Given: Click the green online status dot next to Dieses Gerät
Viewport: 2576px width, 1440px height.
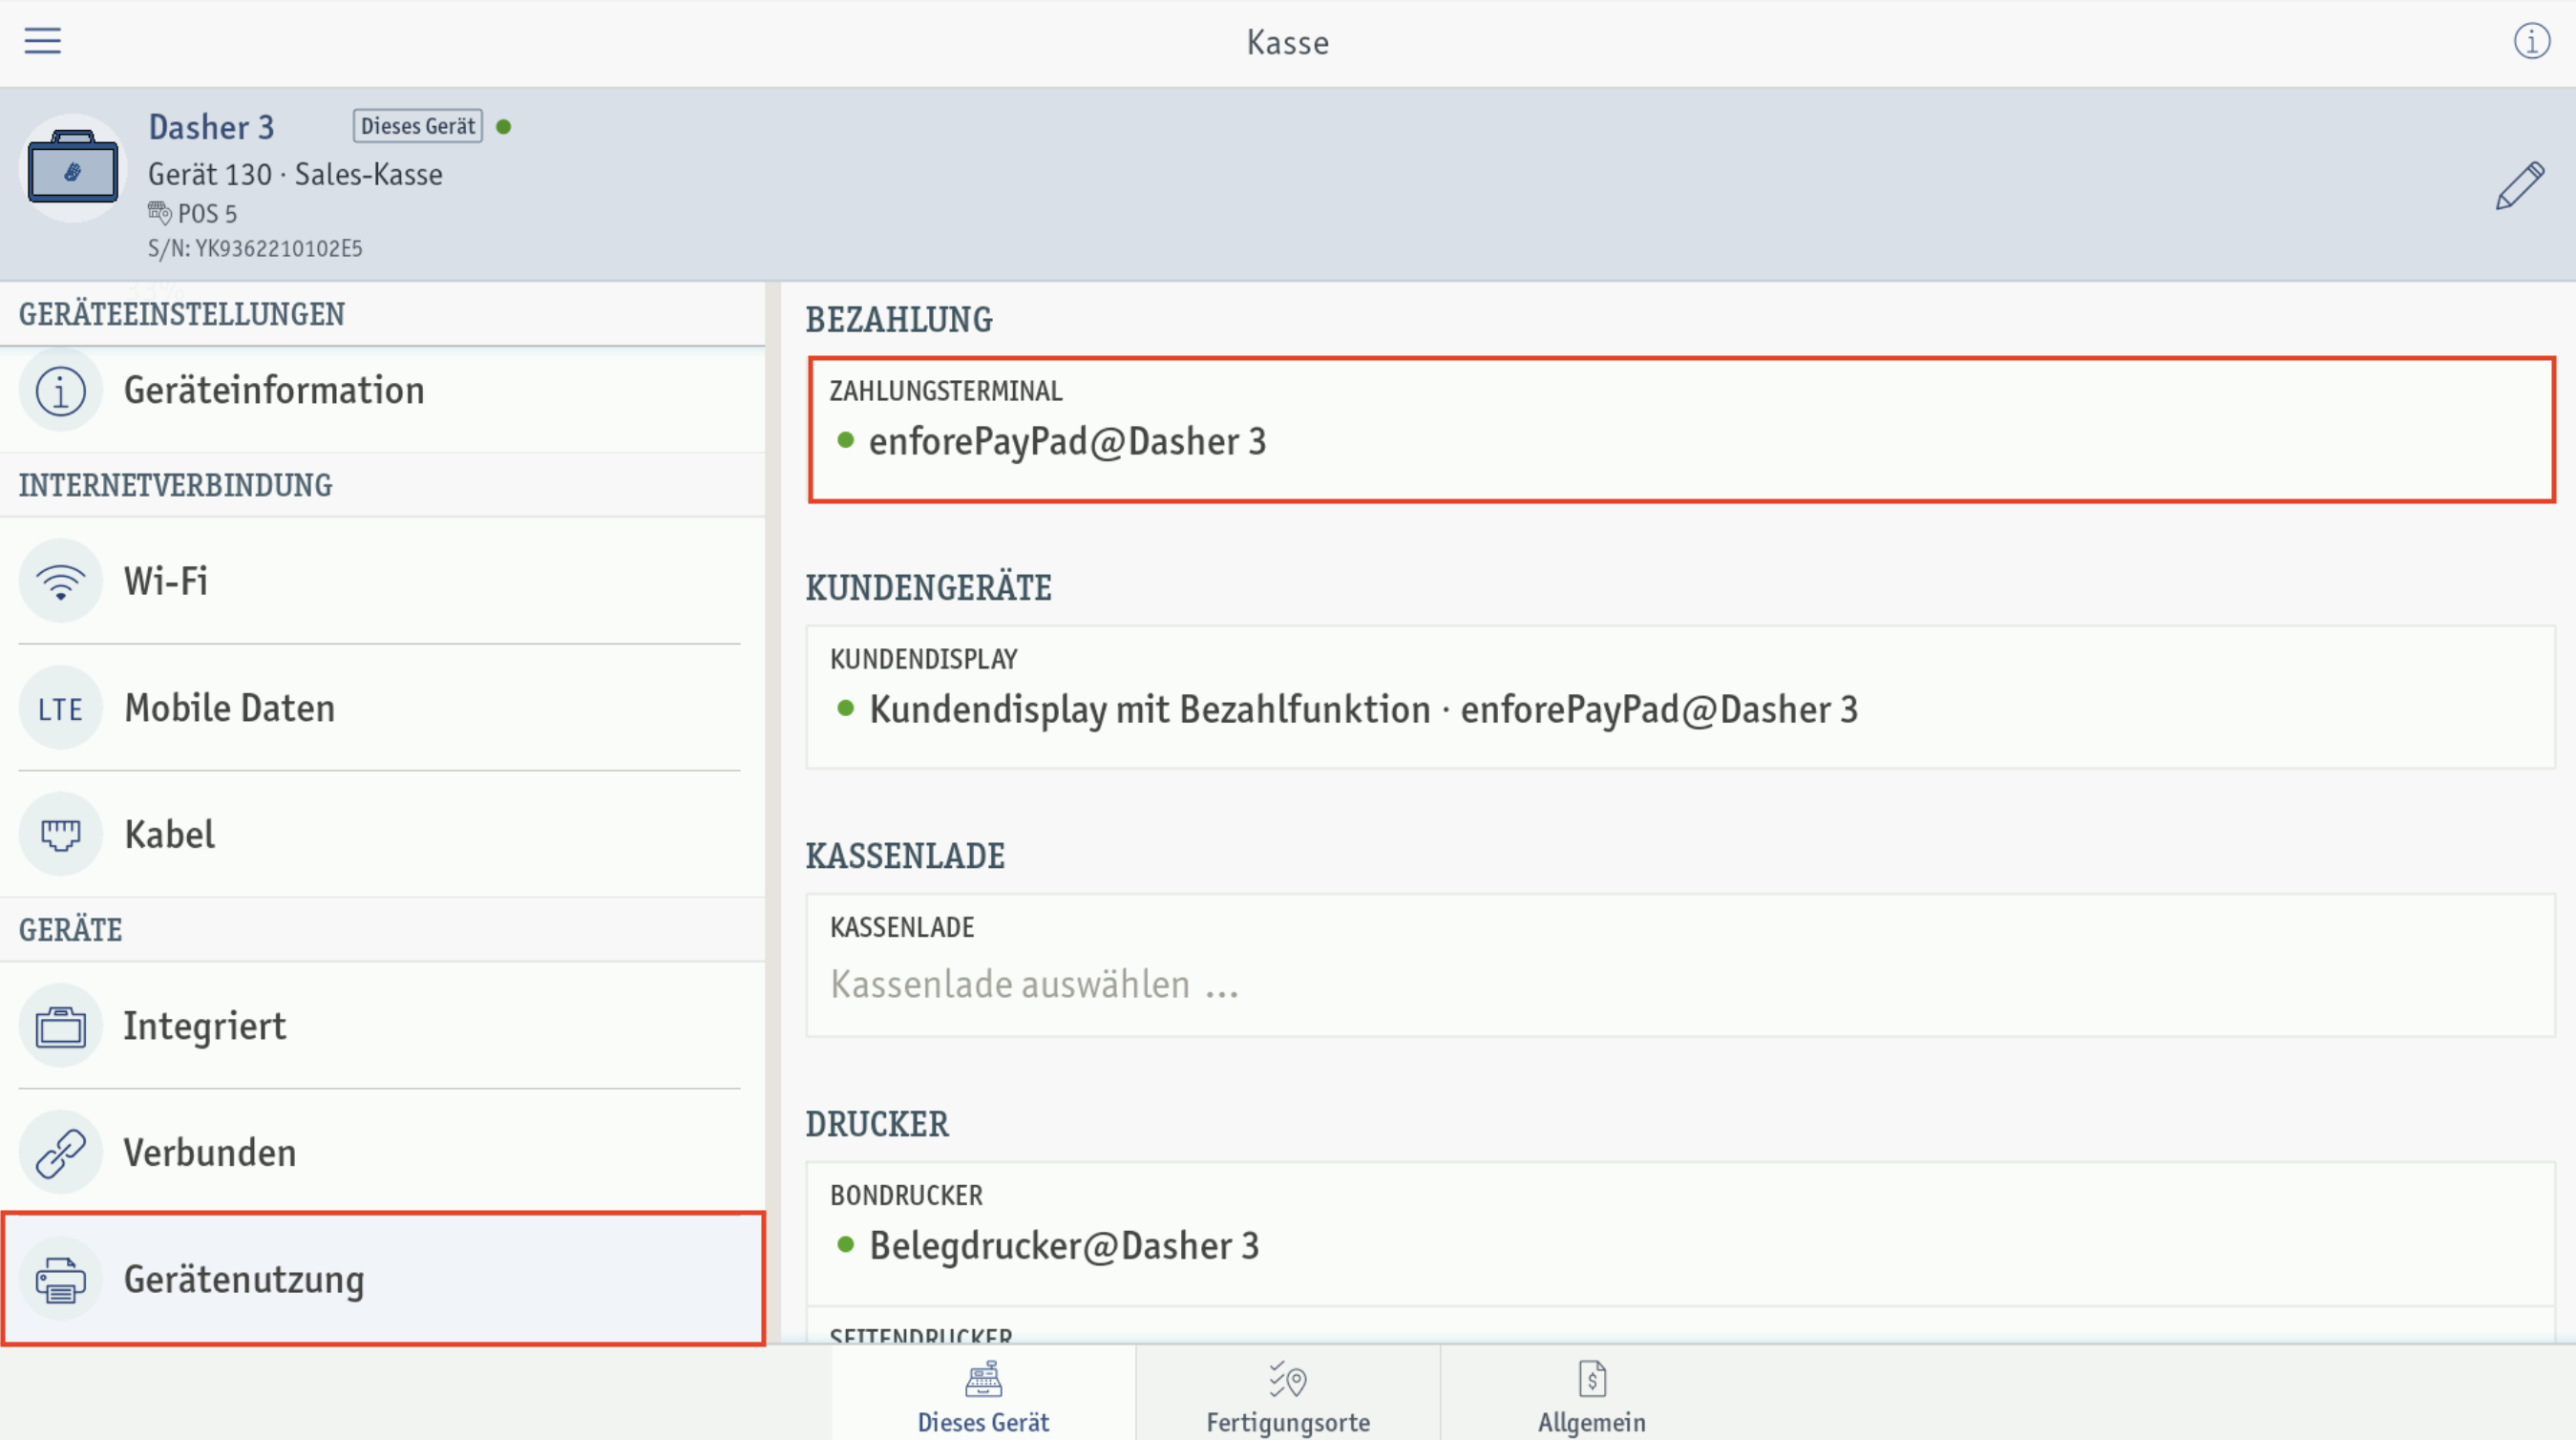Looking at the screenshot, I should (504, 127).
